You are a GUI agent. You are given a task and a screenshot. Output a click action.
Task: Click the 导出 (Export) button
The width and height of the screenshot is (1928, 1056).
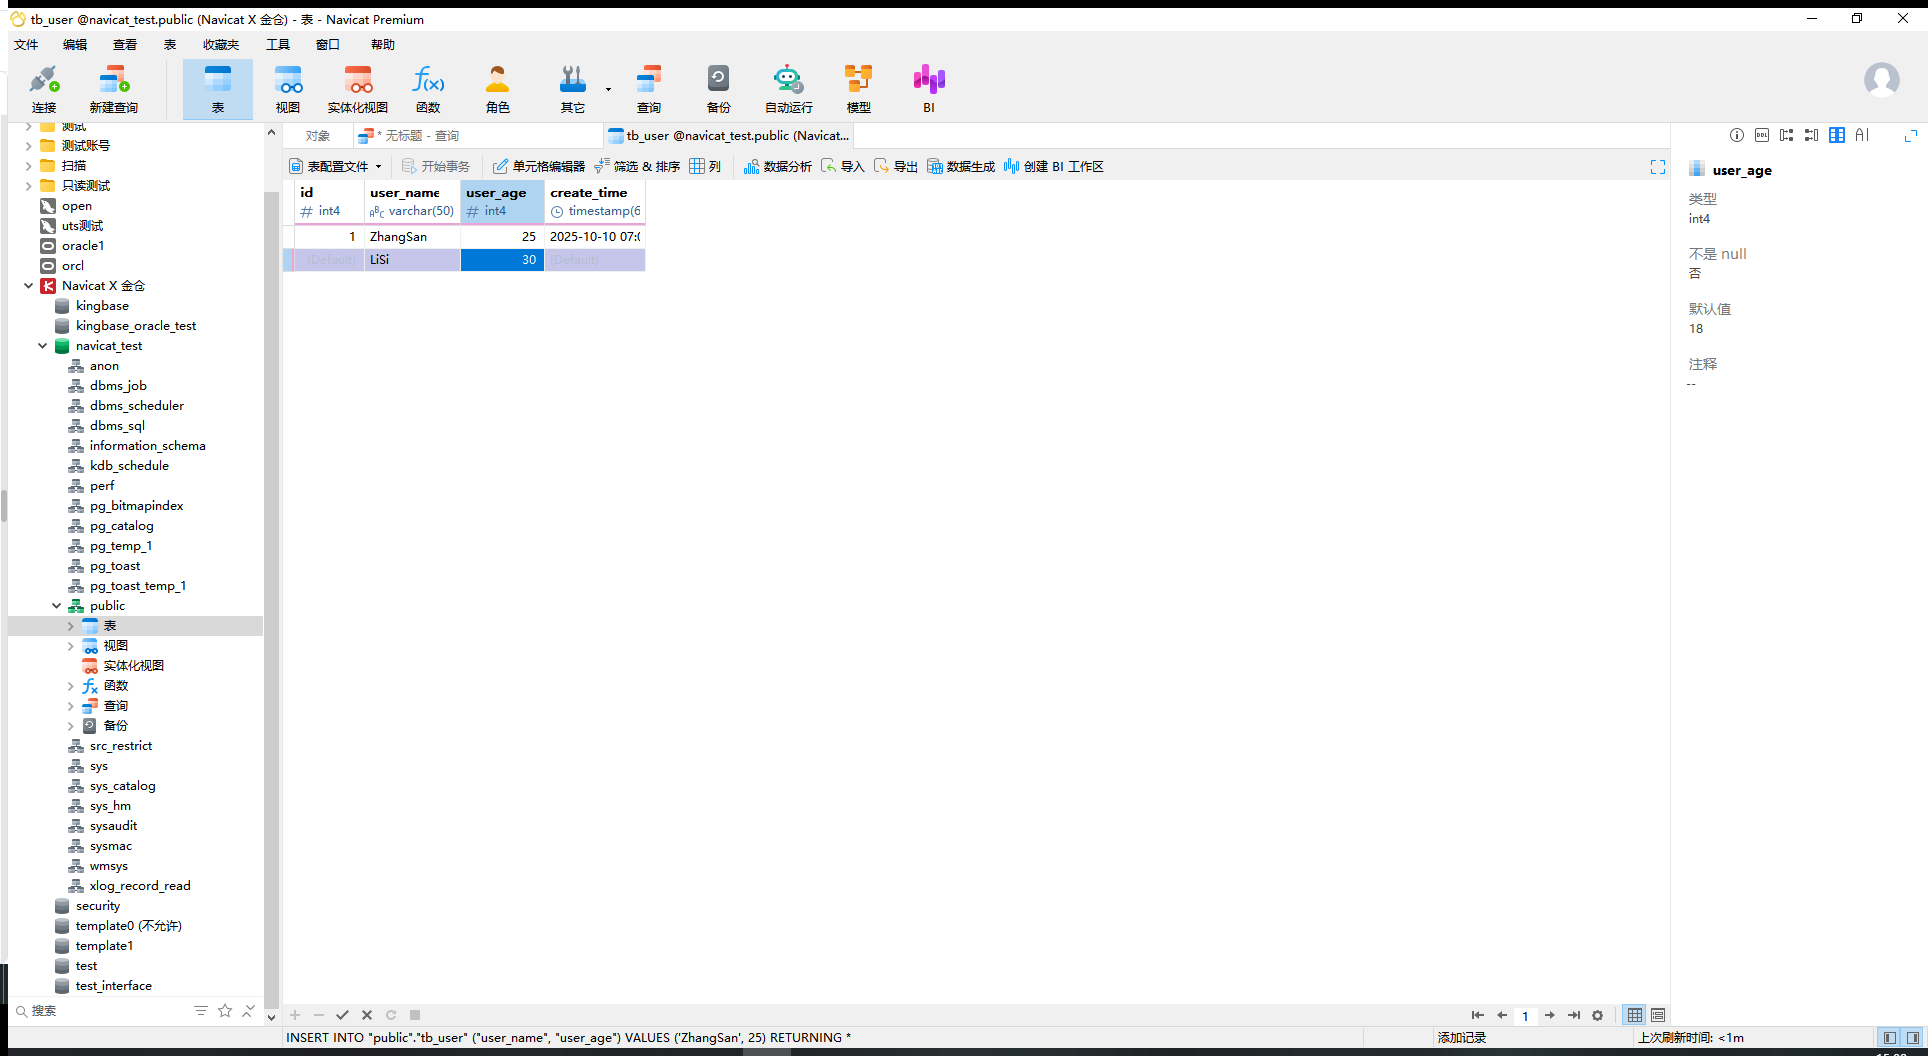click(x=896, y=167)
